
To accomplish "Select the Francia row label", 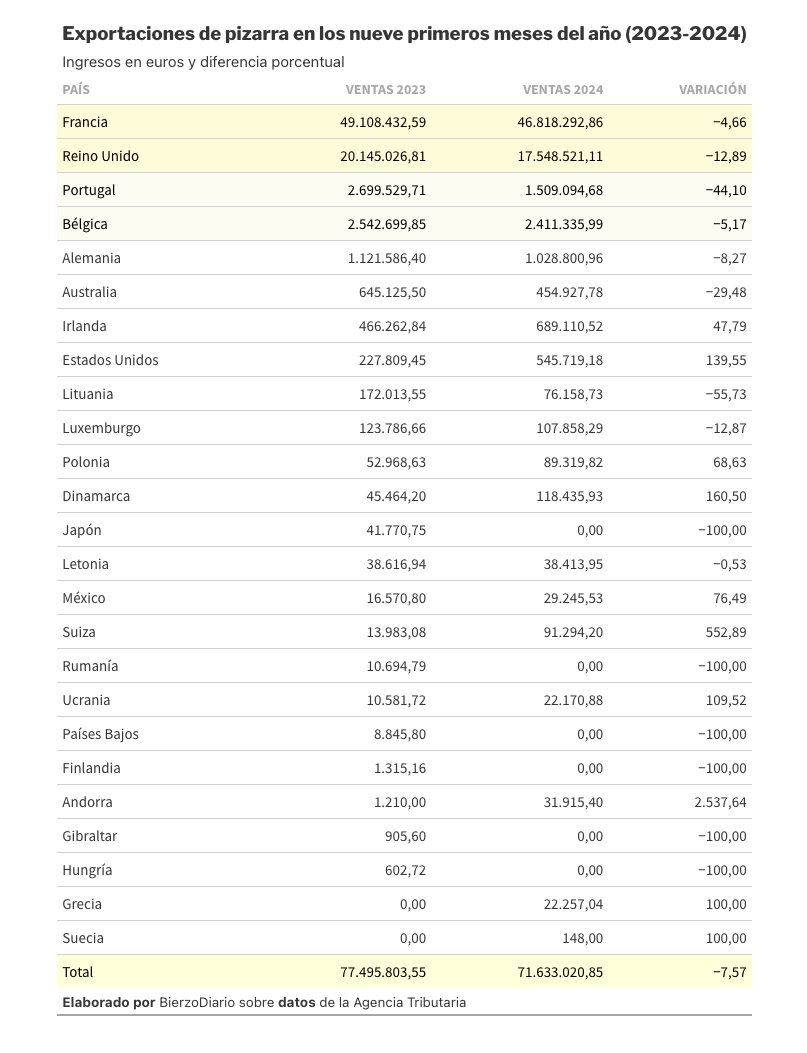I will click(85, 122).
